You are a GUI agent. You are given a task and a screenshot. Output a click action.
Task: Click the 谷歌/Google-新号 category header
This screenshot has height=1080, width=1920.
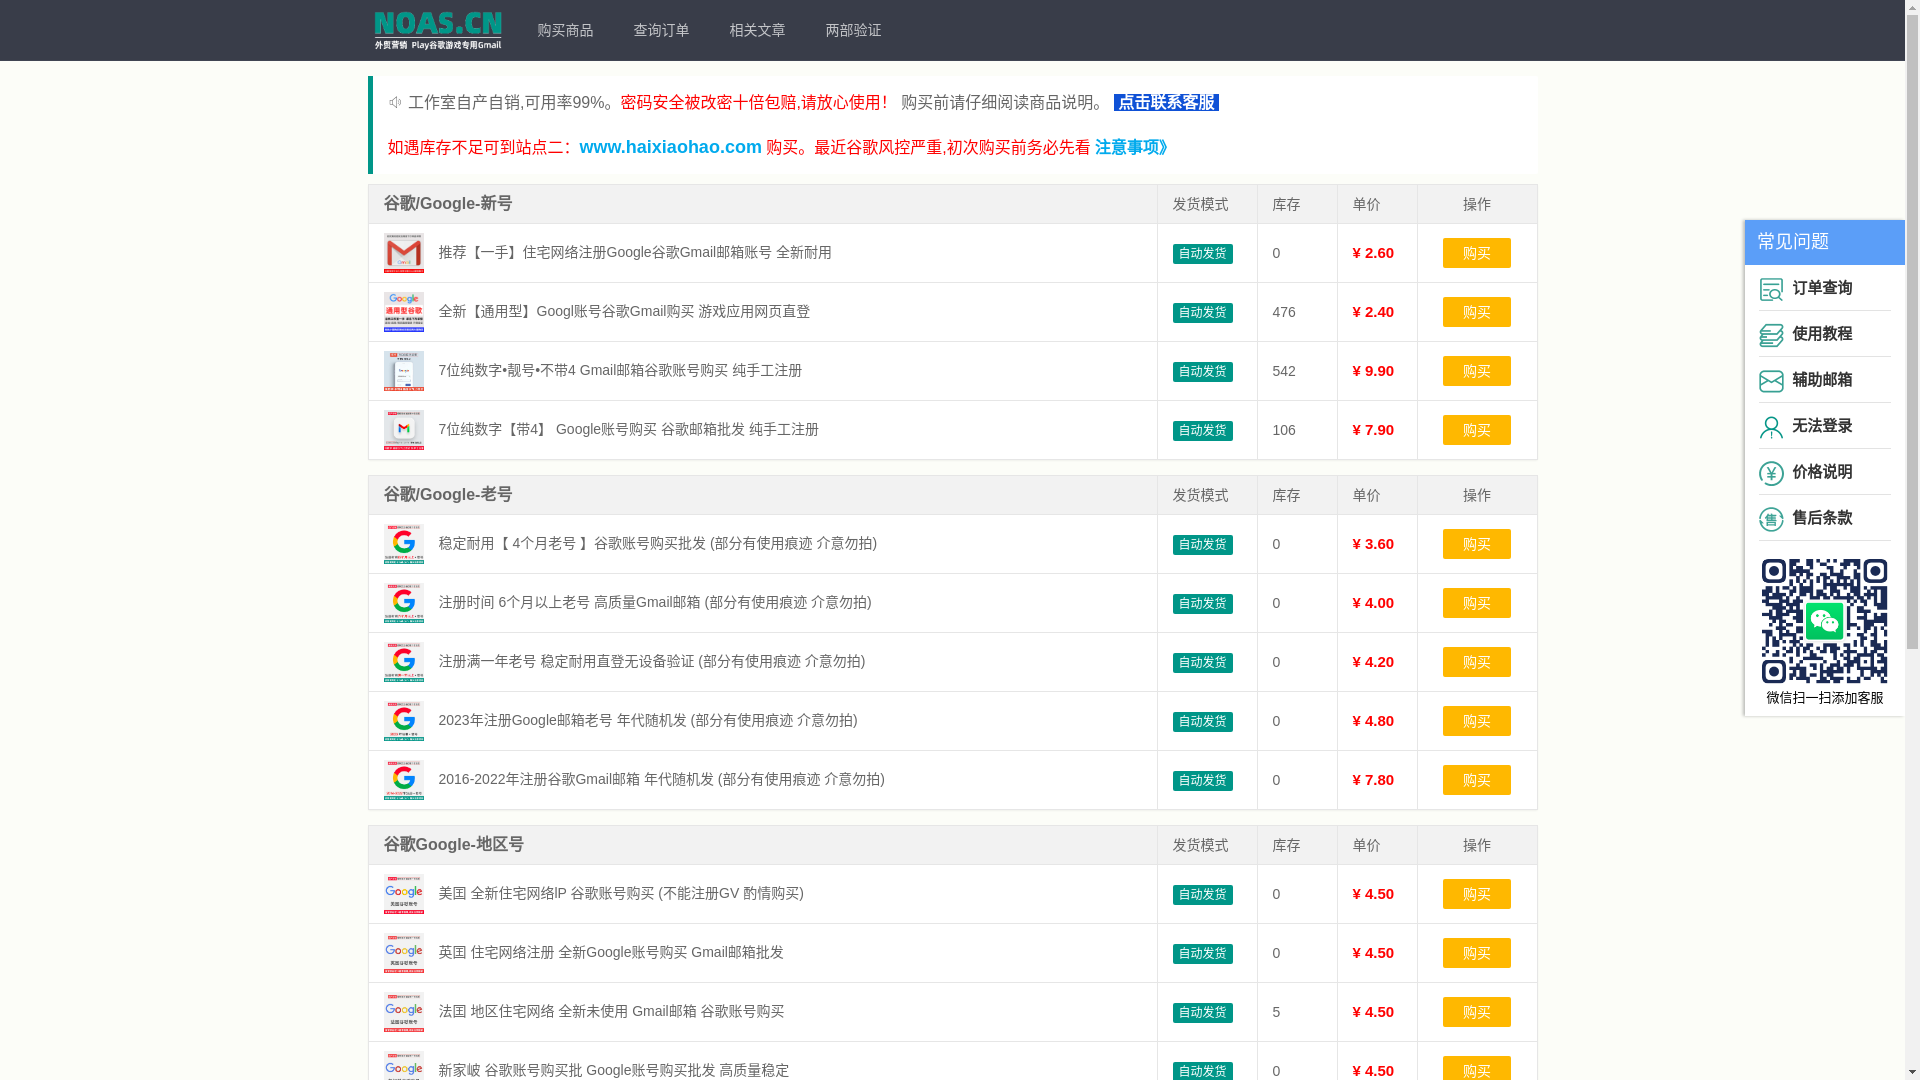coord(448,203)
